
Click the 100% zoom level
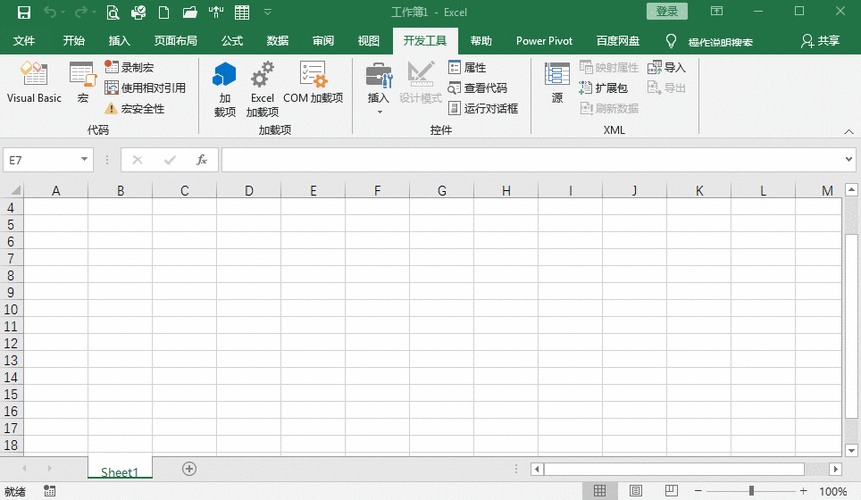tap(832, 491)
